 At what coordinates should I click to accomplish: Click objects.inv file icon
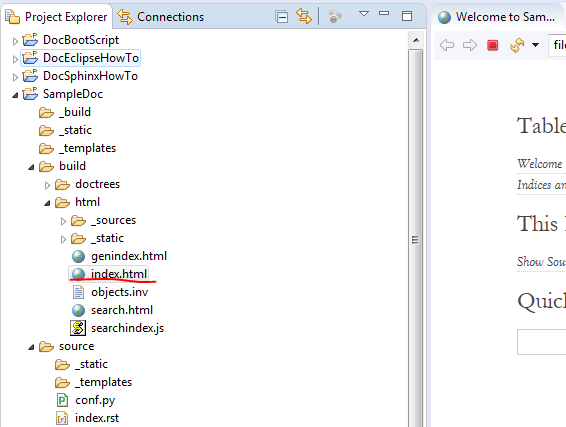pos(78,292)
